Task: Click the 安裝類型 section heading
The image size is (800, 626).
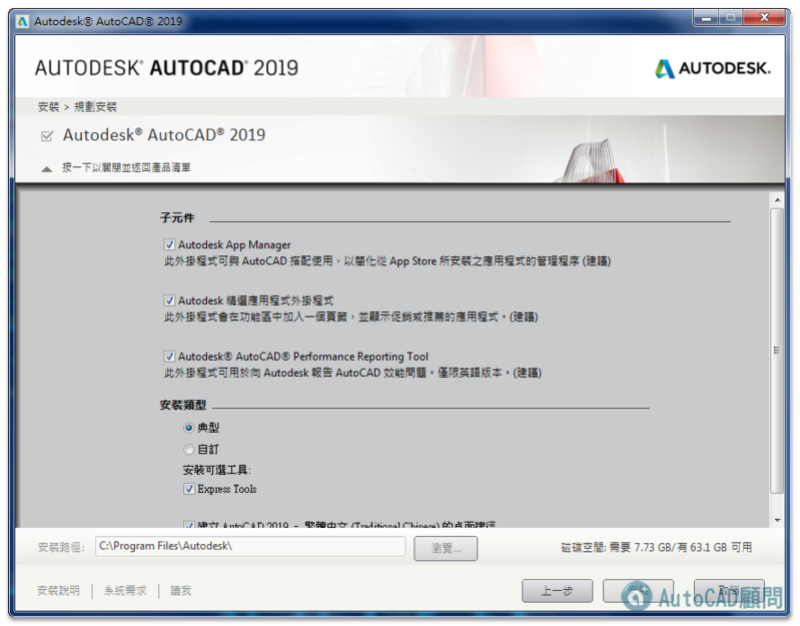Action: [x=183, y=405]
